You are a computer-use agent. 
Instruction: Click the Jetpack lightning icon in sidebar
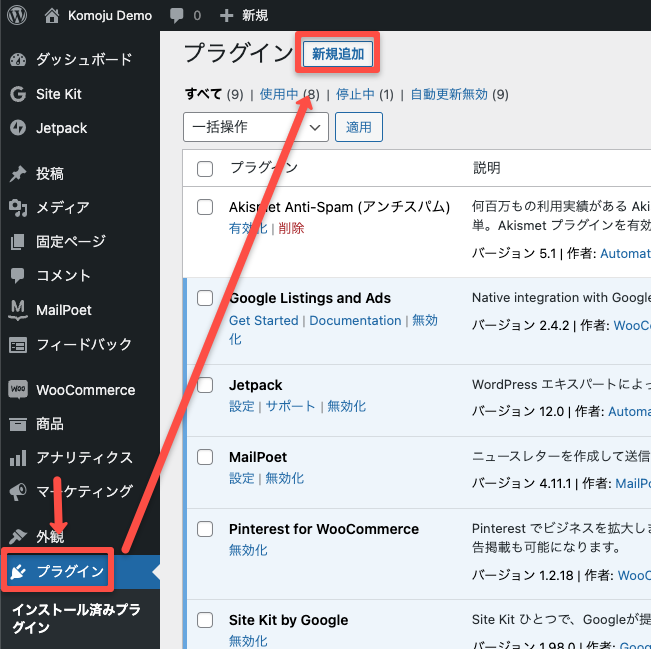click(18, 128)
